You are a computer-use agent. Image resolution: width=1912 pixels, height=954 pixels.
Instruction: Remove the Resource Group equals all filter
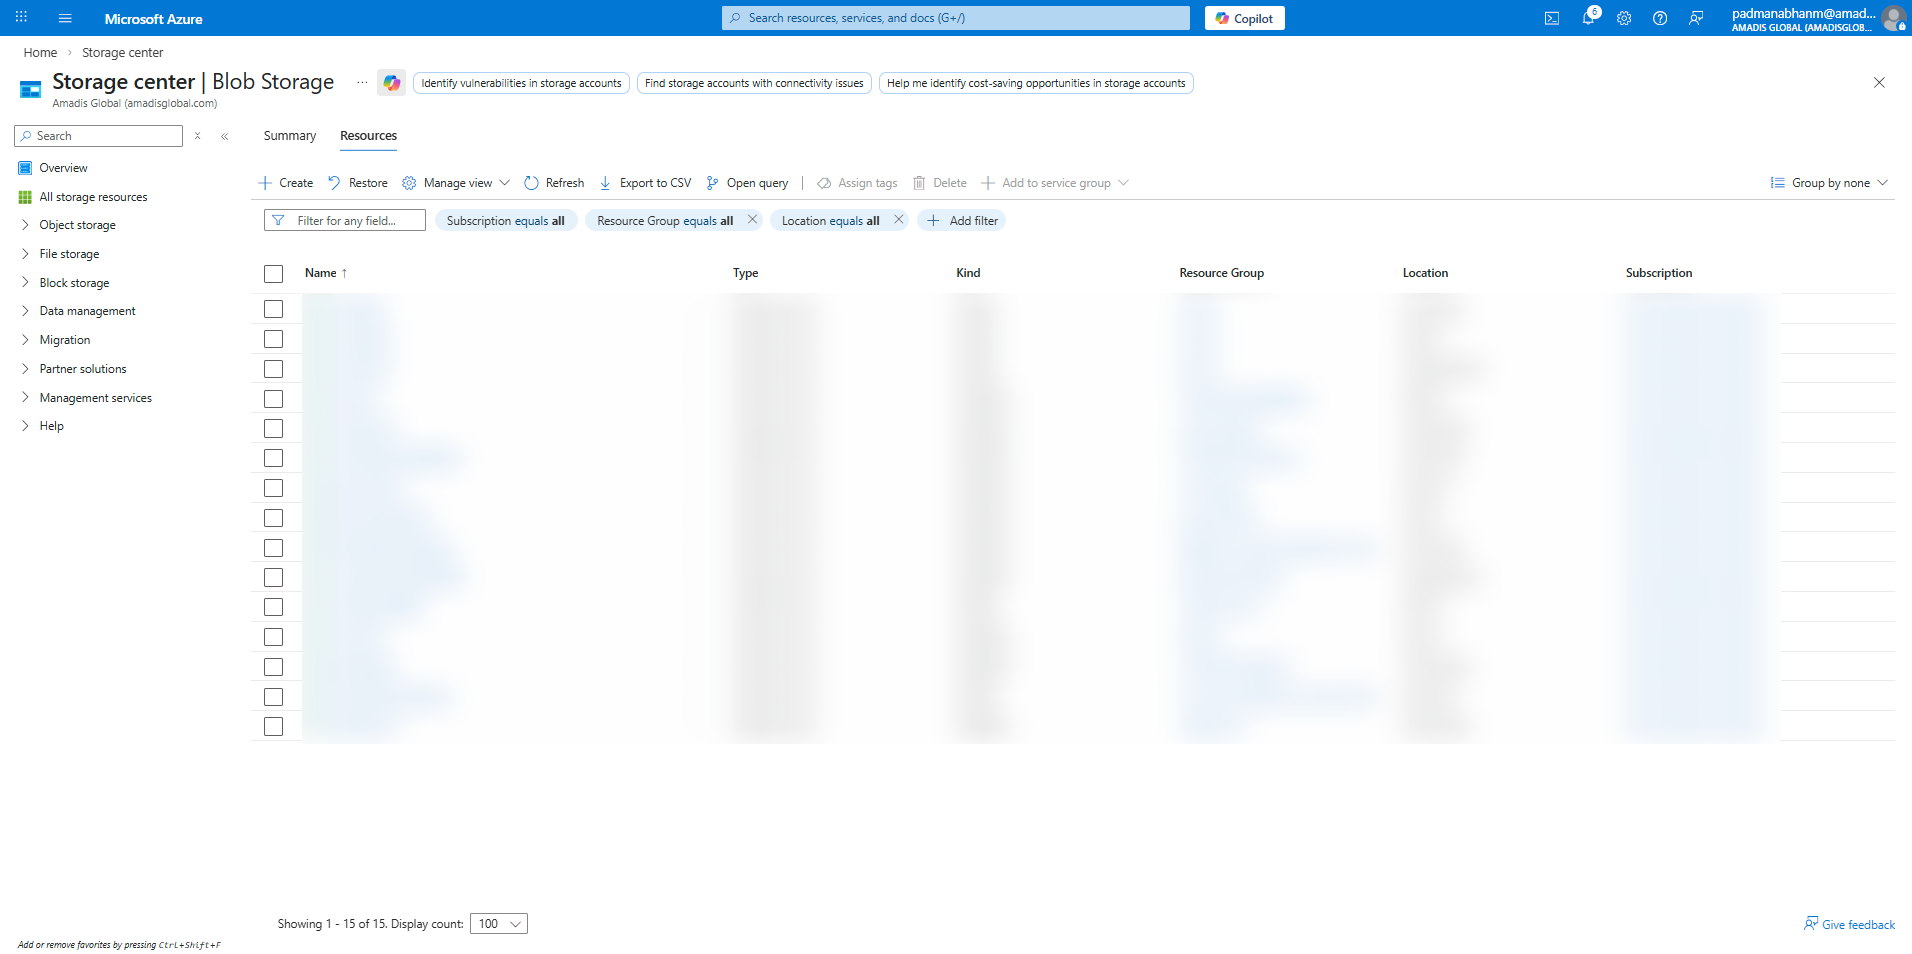752,220
